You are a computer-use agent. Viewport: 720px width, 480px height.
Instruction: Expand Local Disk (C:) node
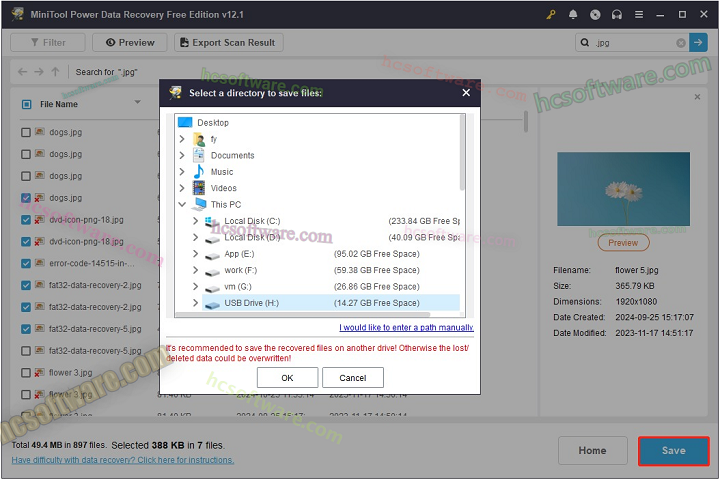coord(196,221)
